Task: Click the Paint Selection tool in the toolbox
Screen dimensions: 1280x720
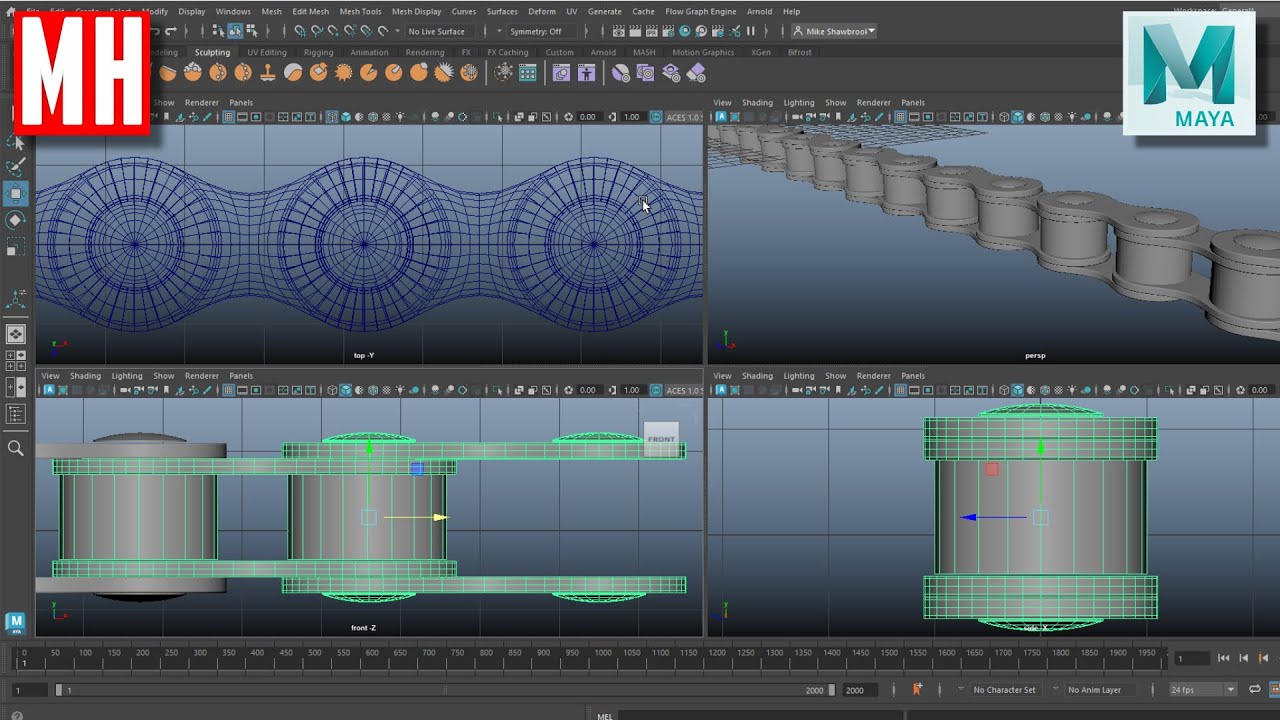Action: pyautogui.click(x=16, y=167)
